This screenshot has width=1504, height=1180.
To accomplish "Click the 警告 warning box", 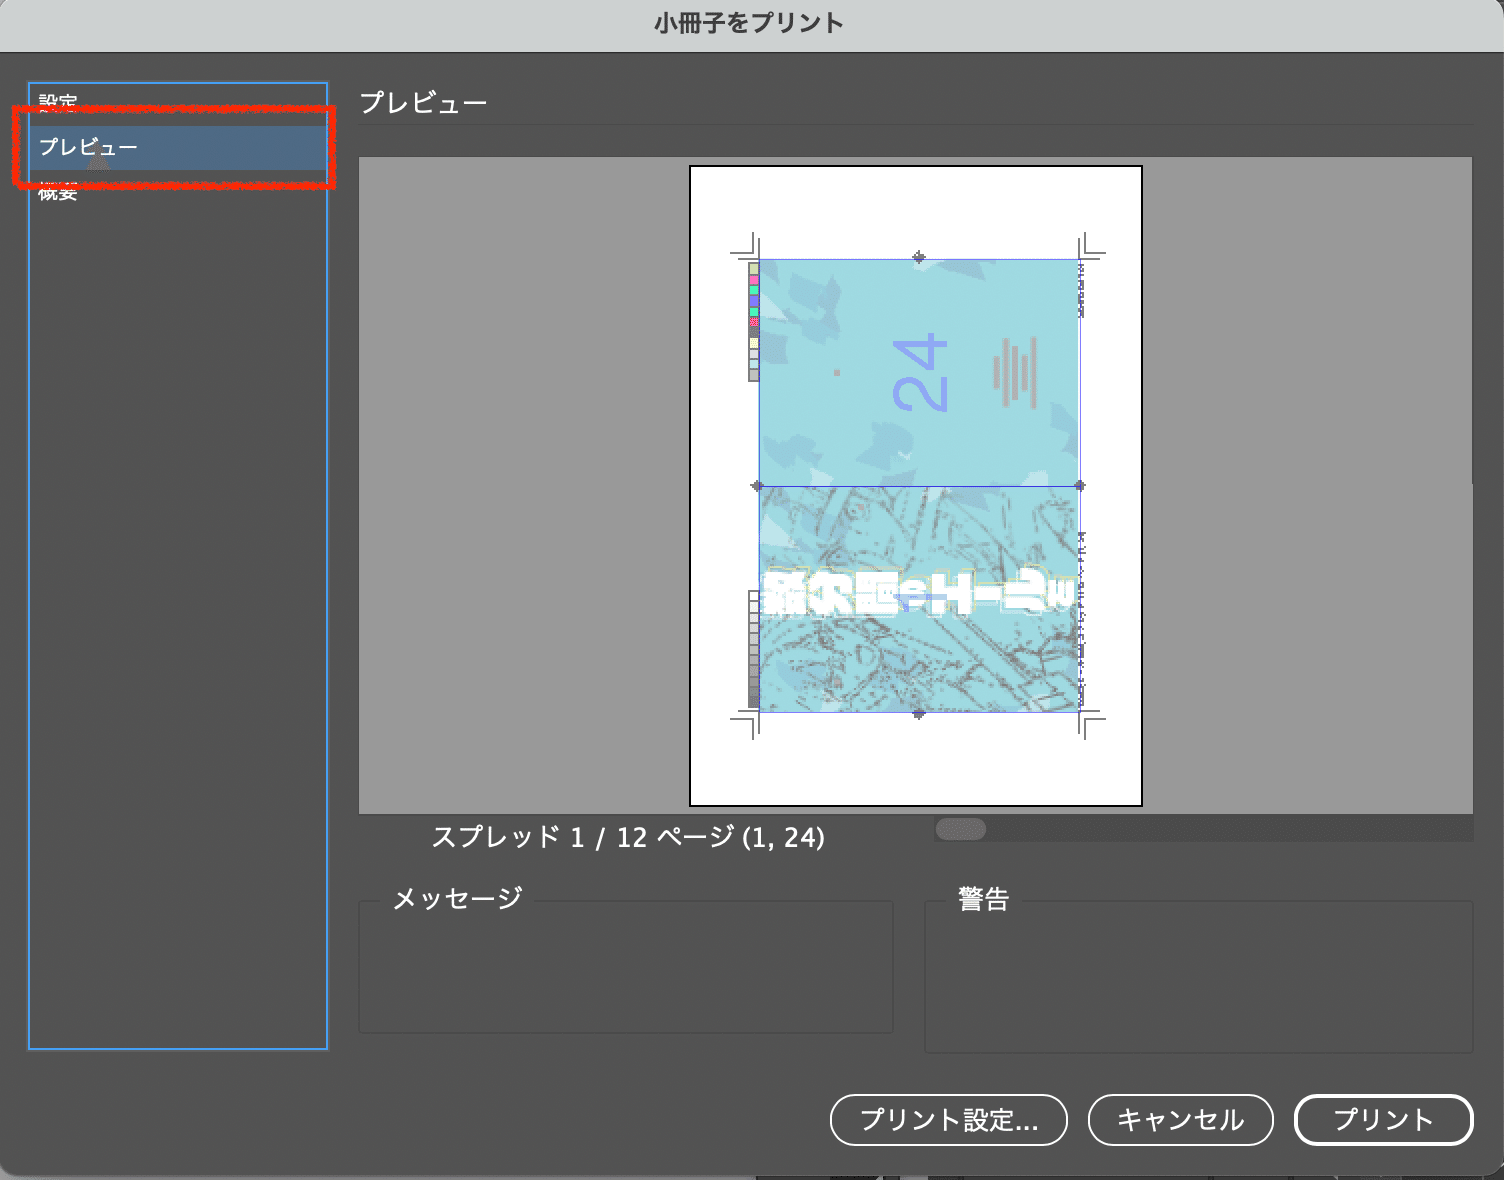I will [x=1200, y=975].
